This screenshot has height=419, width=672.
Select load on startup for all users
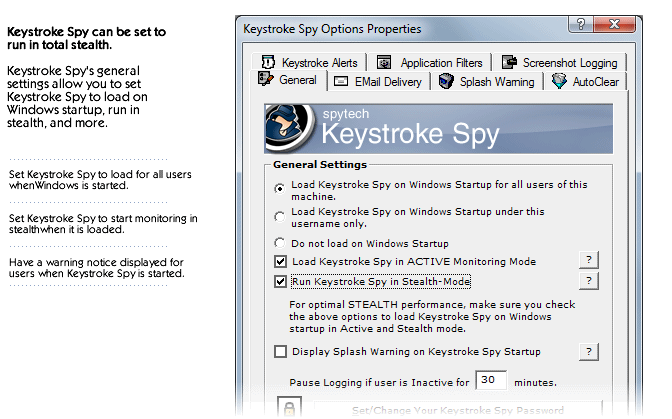(279, 187)
